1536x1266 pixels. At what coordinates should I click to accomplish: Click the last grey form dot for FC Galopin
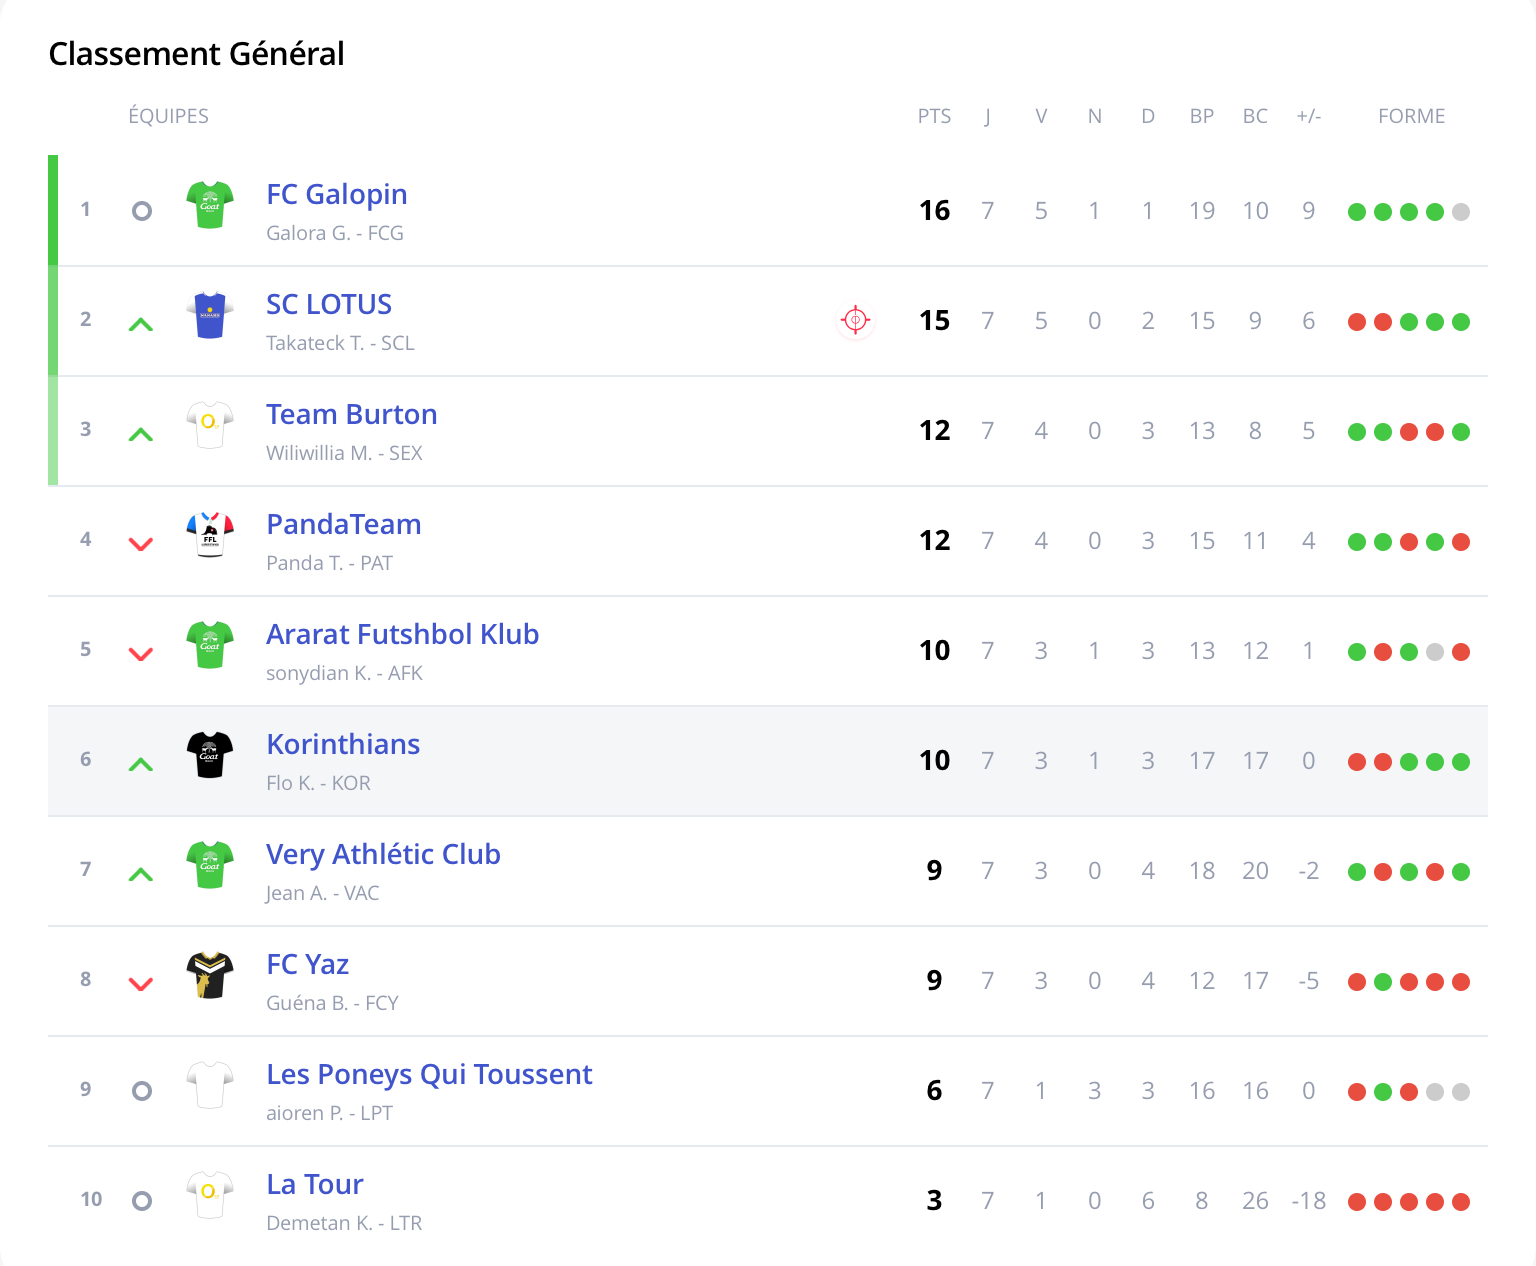tap(1461, 212)
